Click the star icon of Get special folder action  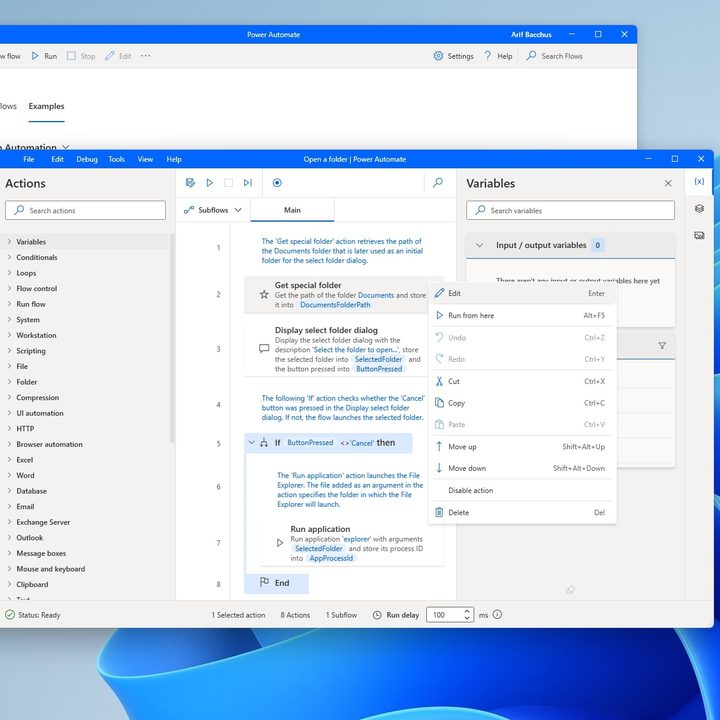[x=264, y=294]
